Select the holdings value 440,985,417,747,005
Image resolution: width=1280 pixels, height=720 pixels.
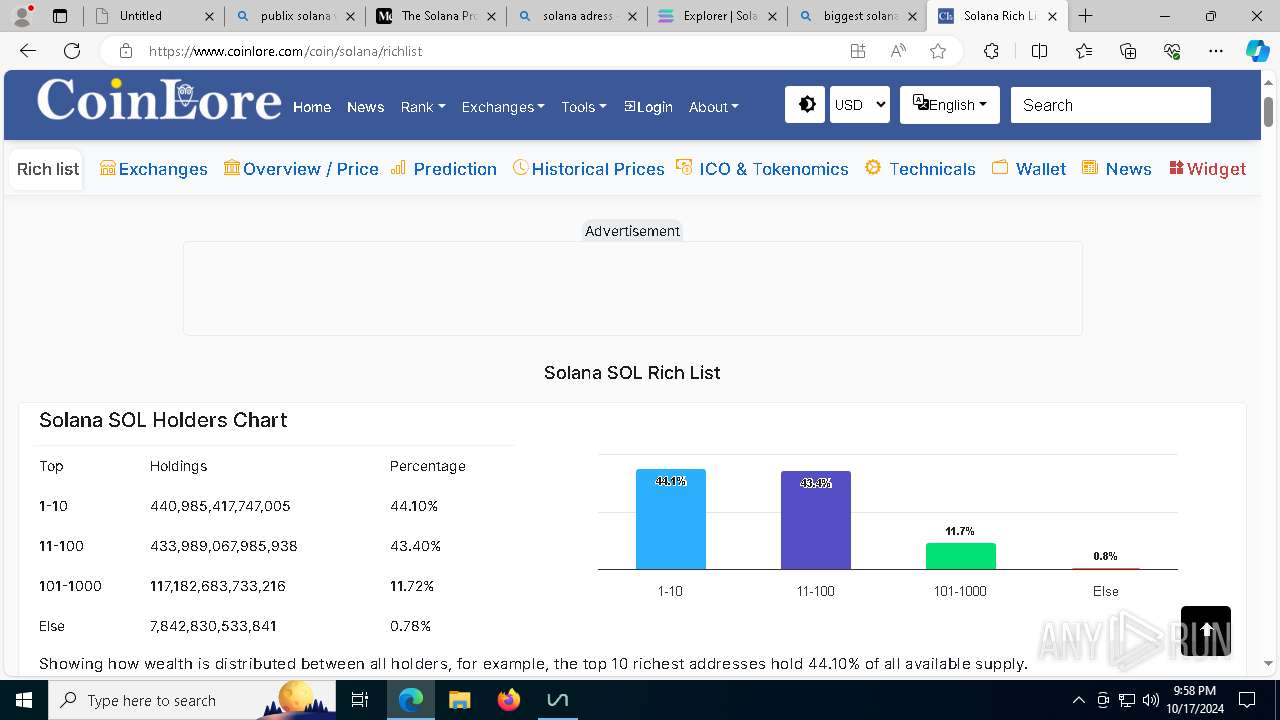coord(220,506)
